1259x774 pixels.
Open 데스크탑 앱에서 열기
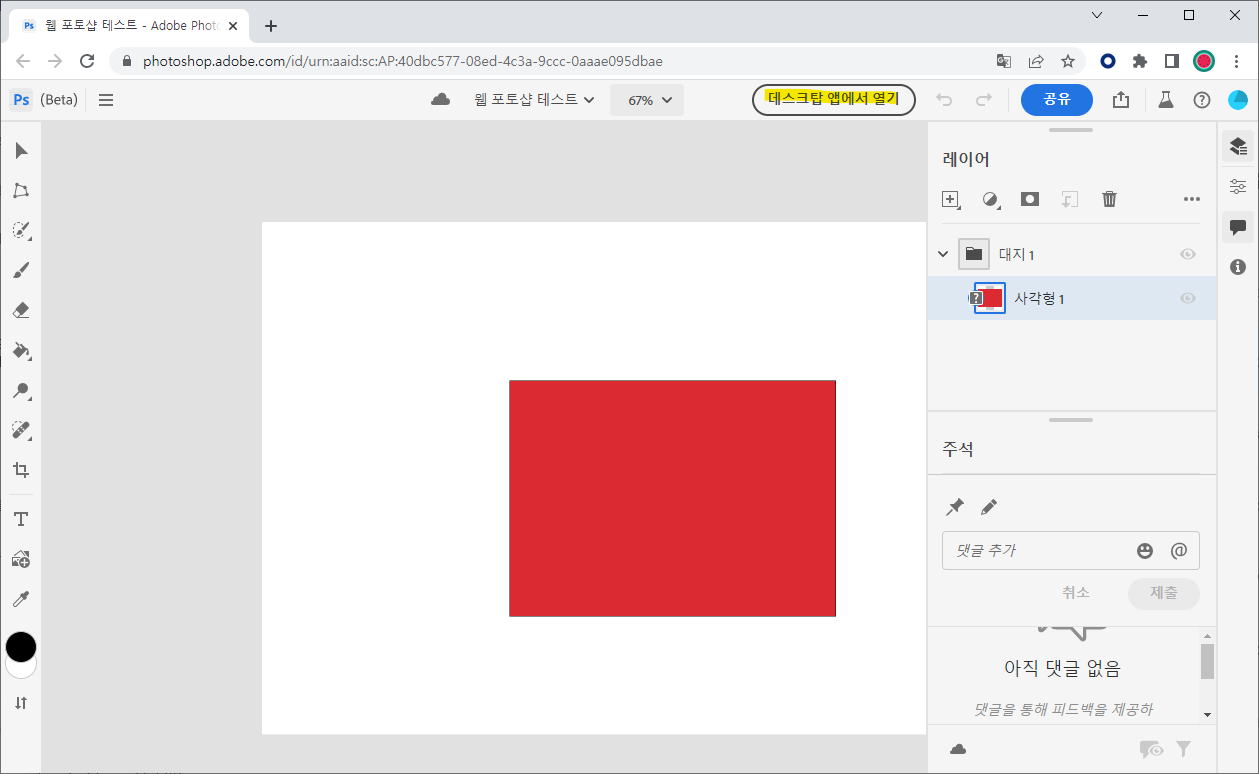click(x=833, y=100)
